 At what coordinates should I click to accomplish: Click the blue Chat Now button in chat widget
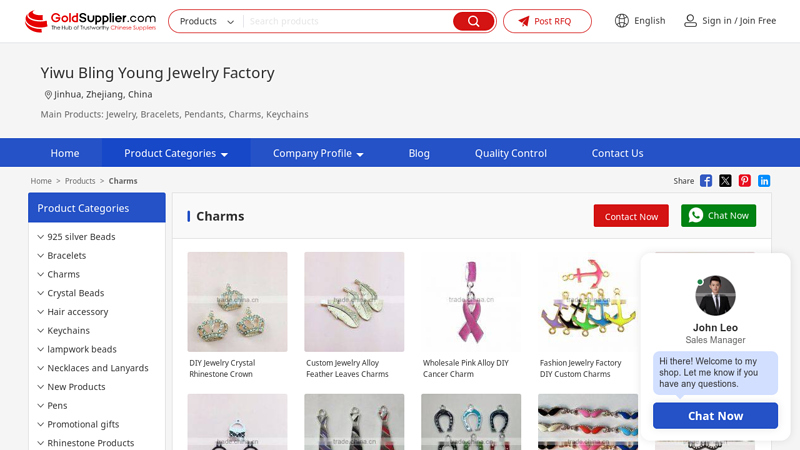pyautogui.click(x=715, y=416)
